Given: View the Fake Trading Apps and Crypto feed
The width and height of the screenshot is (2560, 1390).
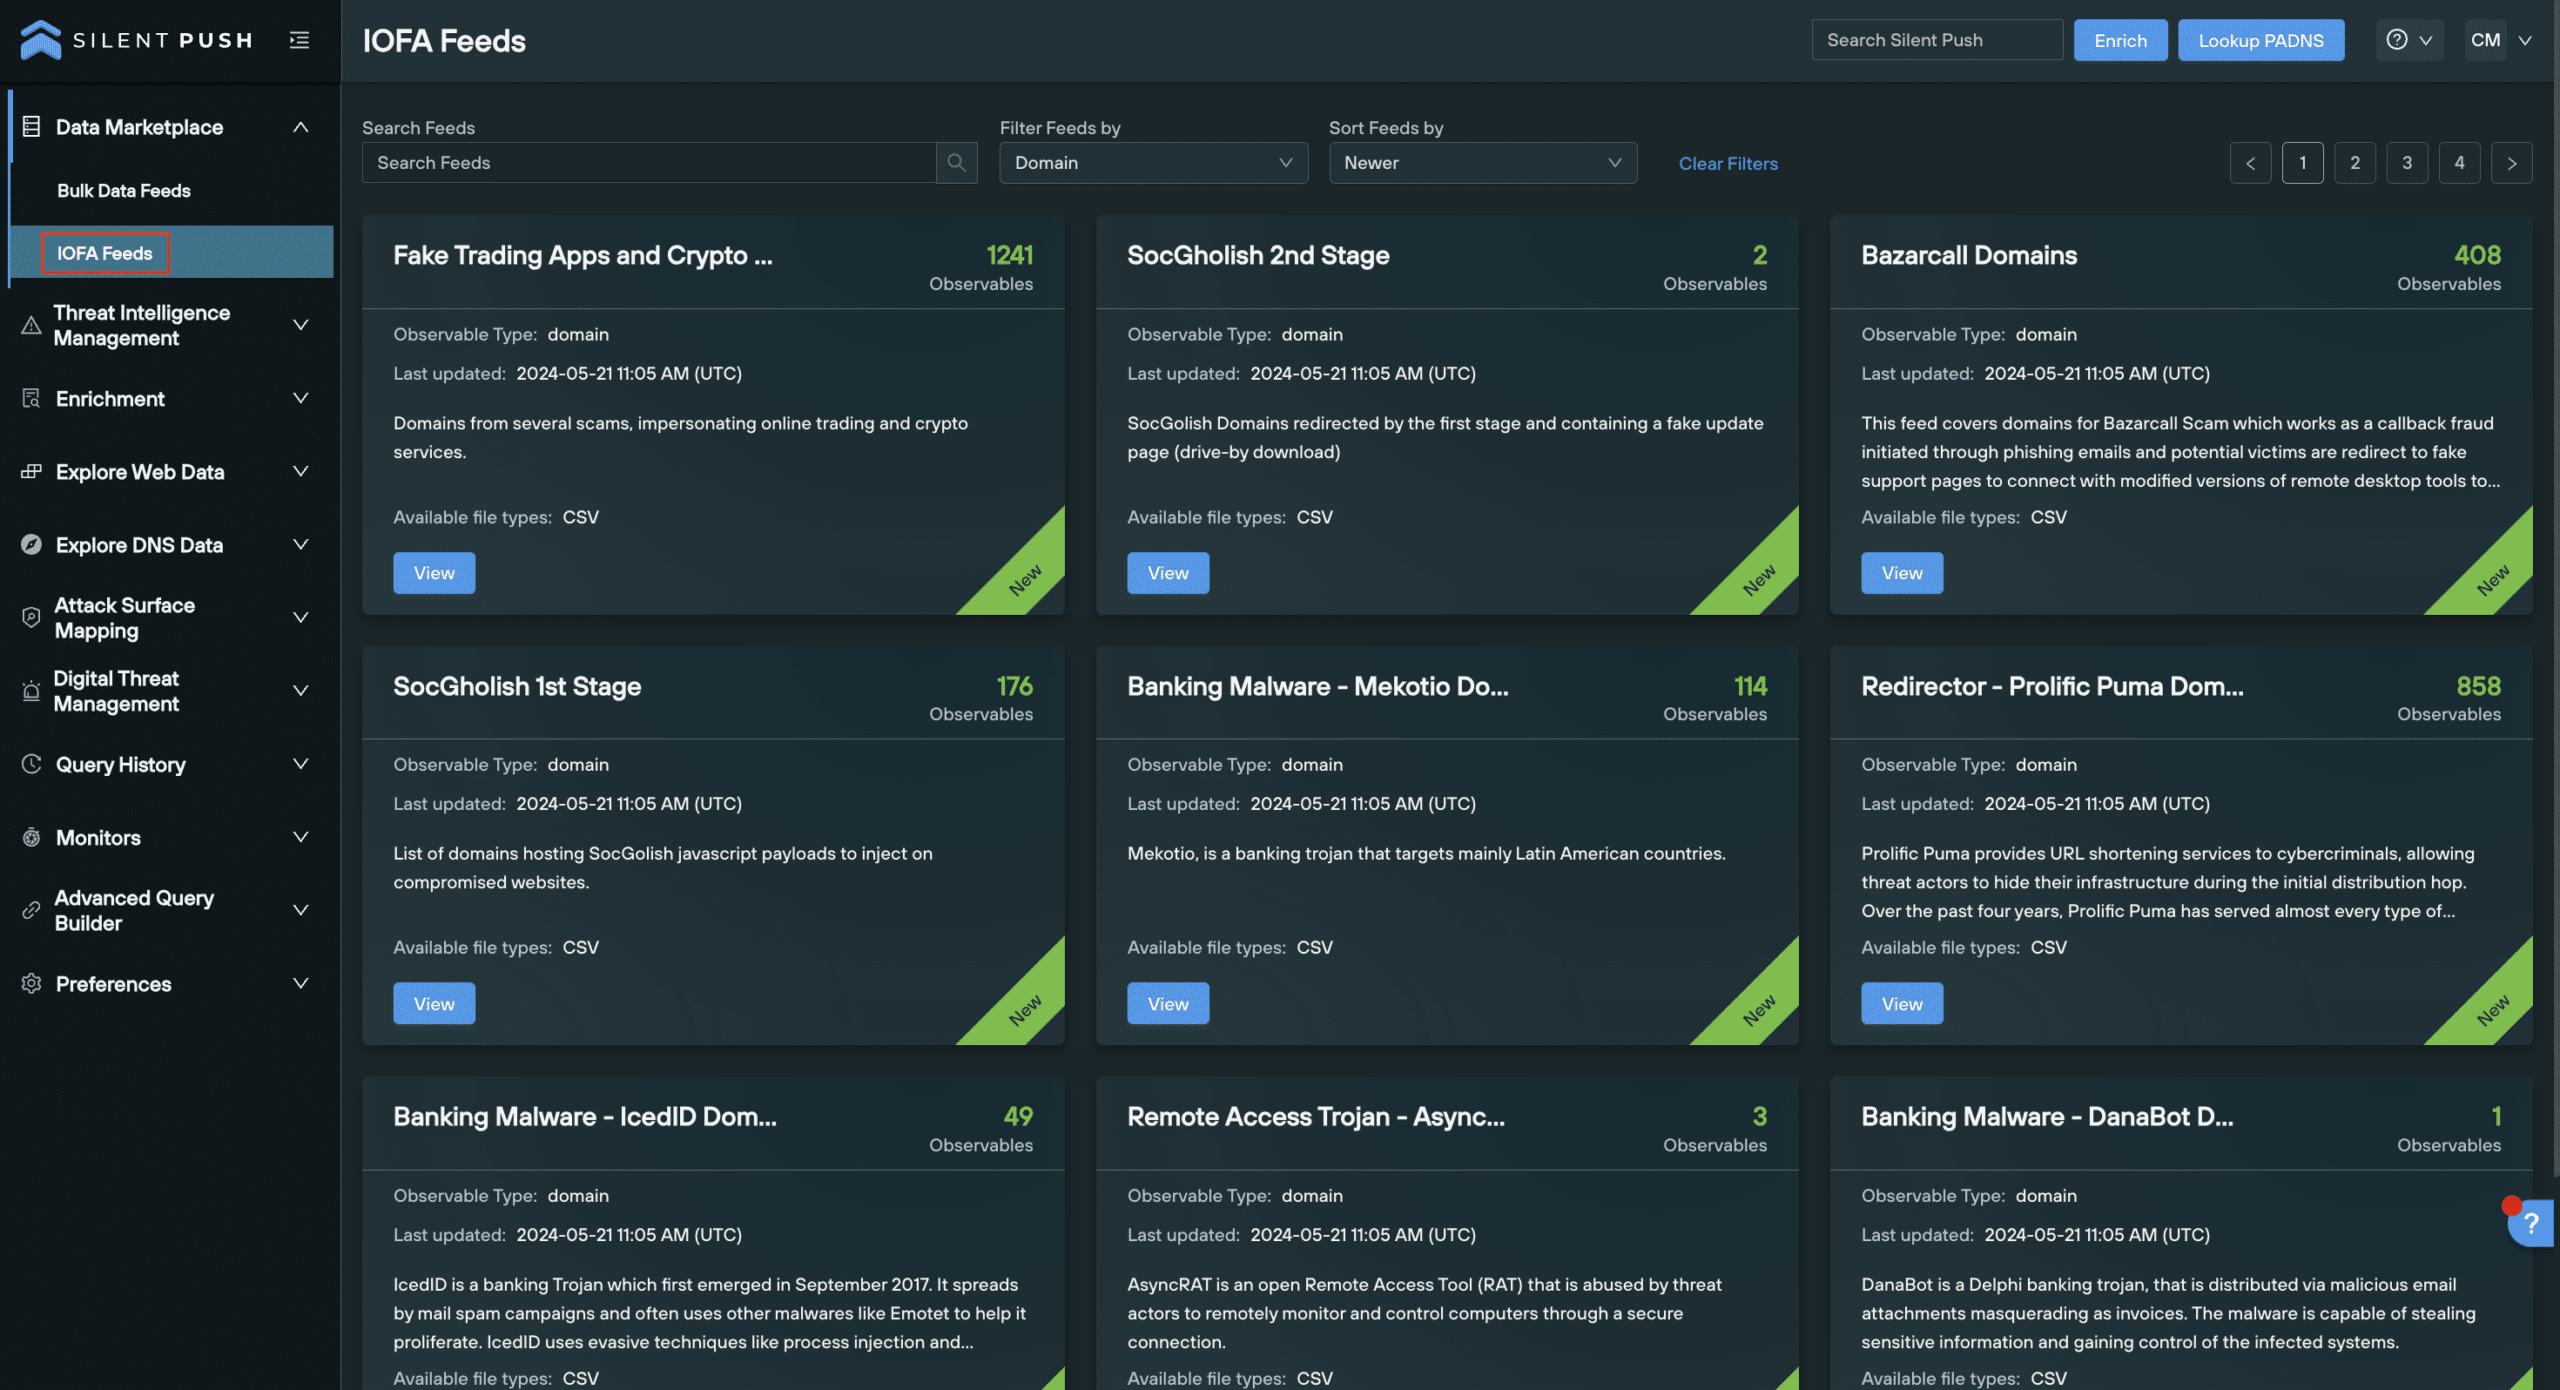Looking at the screenshot, I should (x=434, y=573).
